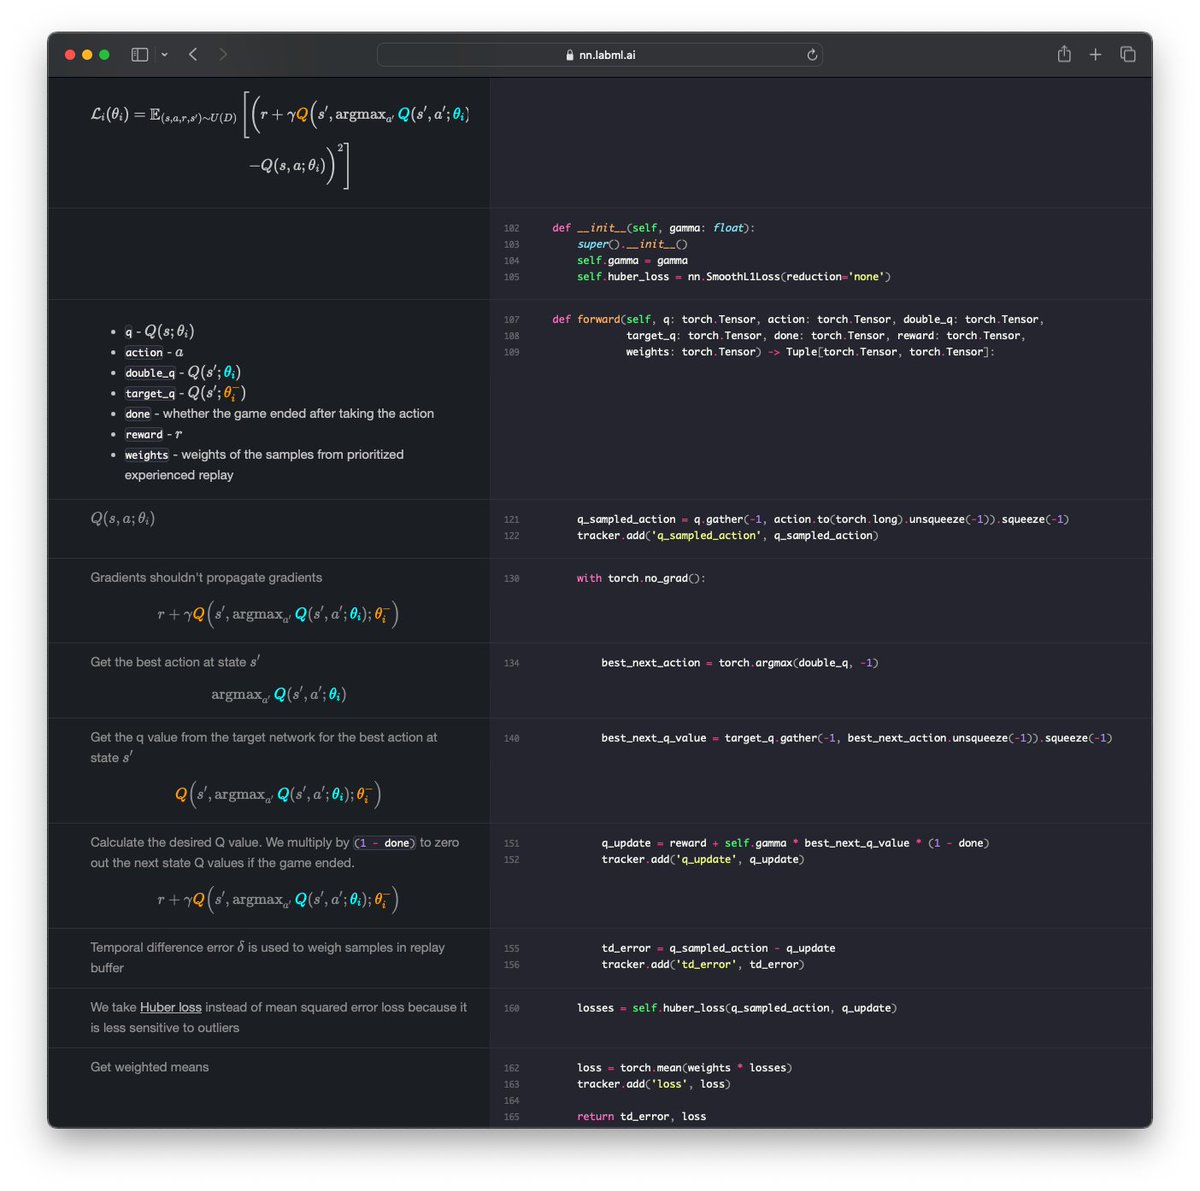The image size is (1200, 1191).
Task: Click line number 155 in code
Action: point(511,949)
